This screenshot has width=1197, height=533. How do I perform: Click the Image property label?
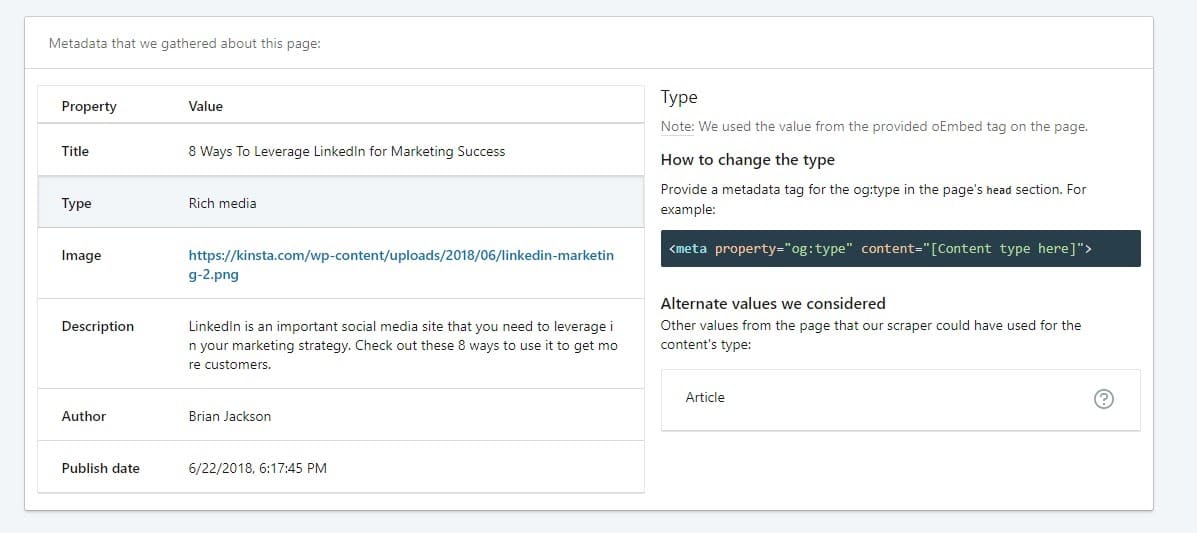click(81, 255)
